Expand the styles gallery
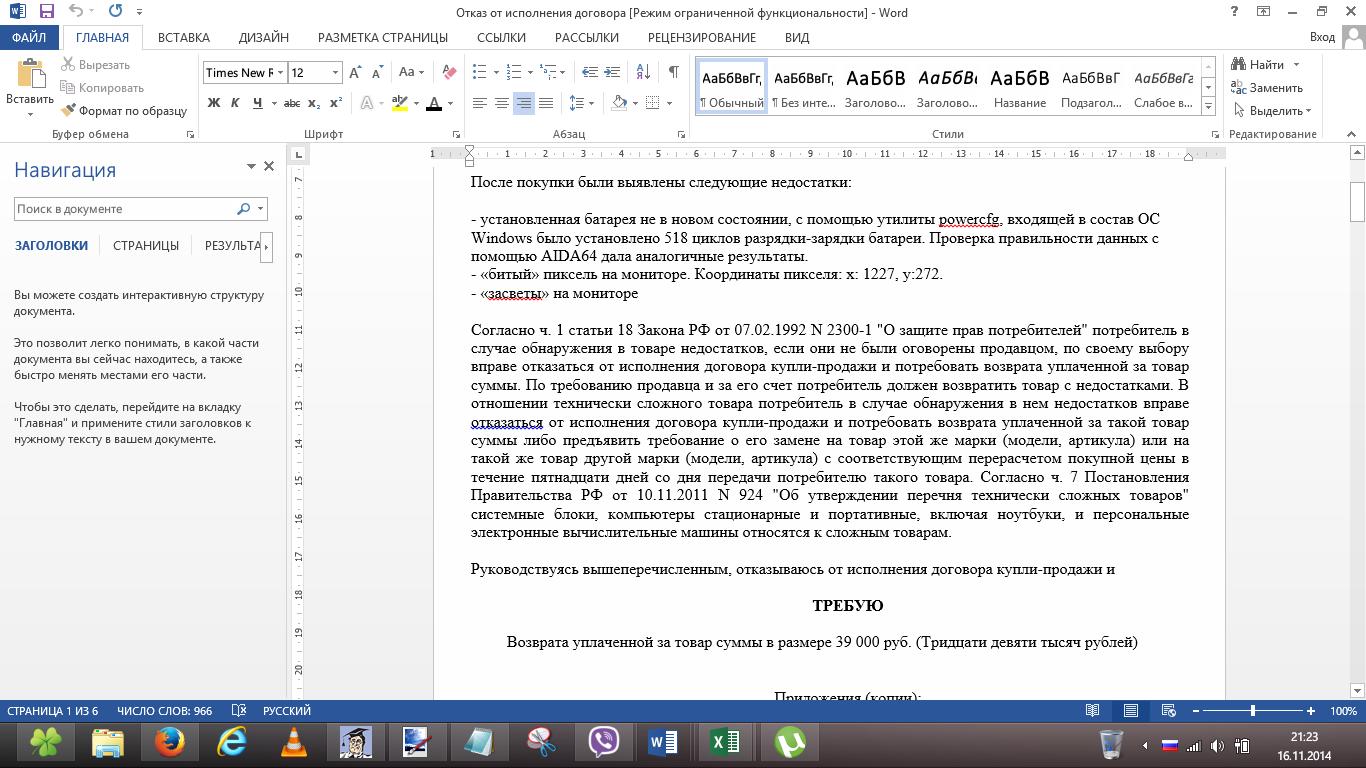Image resolution: width=1366 pixels, height=768 pixels. 1208,105
